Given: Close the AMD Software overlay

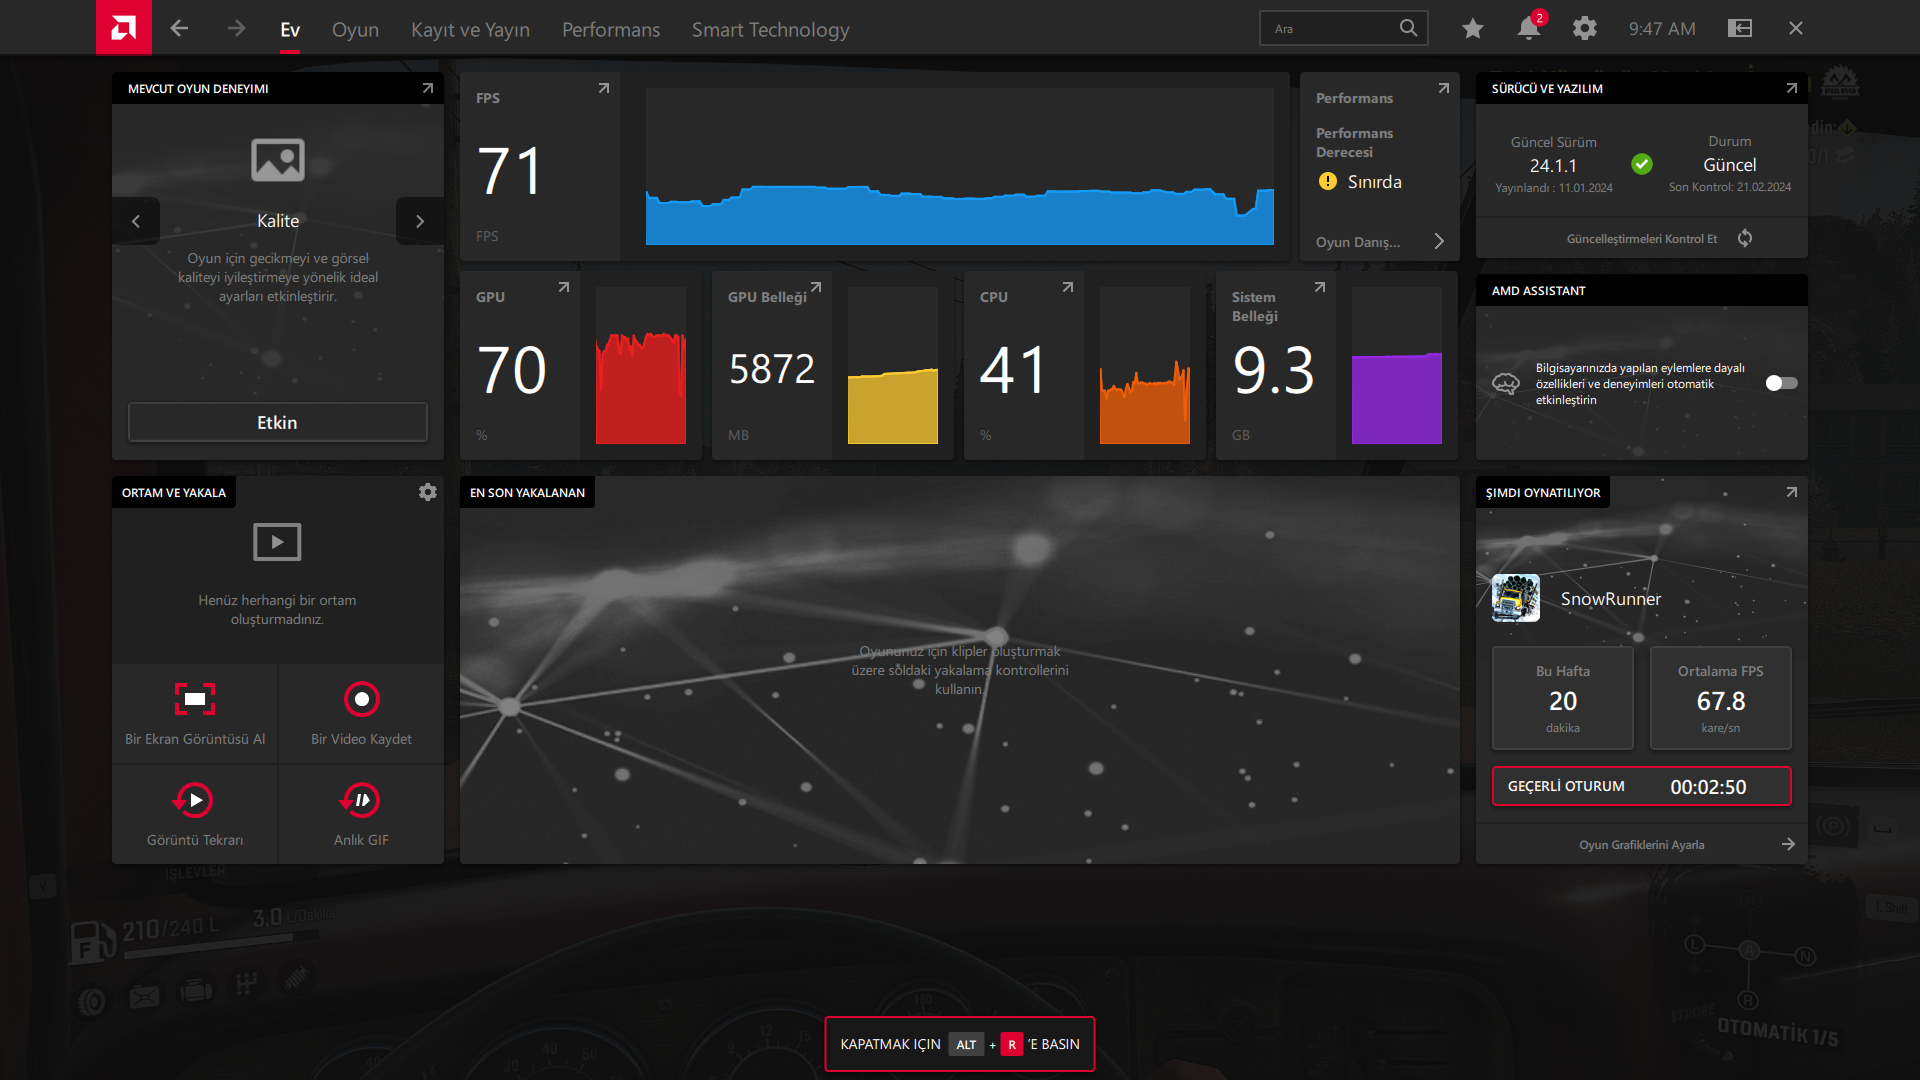Looking at the screenshot, I should pyautogui.click(x=1796, y=28).
